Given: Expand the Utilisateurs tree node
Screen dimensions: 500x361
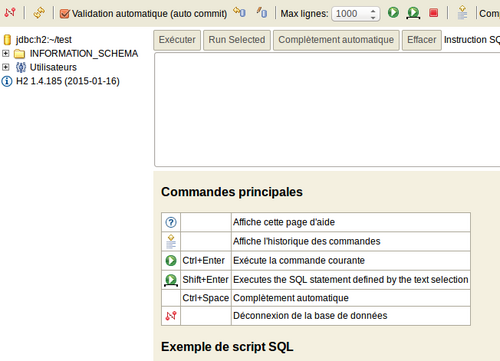Looking at the screenshot, I should pos(5,67).
